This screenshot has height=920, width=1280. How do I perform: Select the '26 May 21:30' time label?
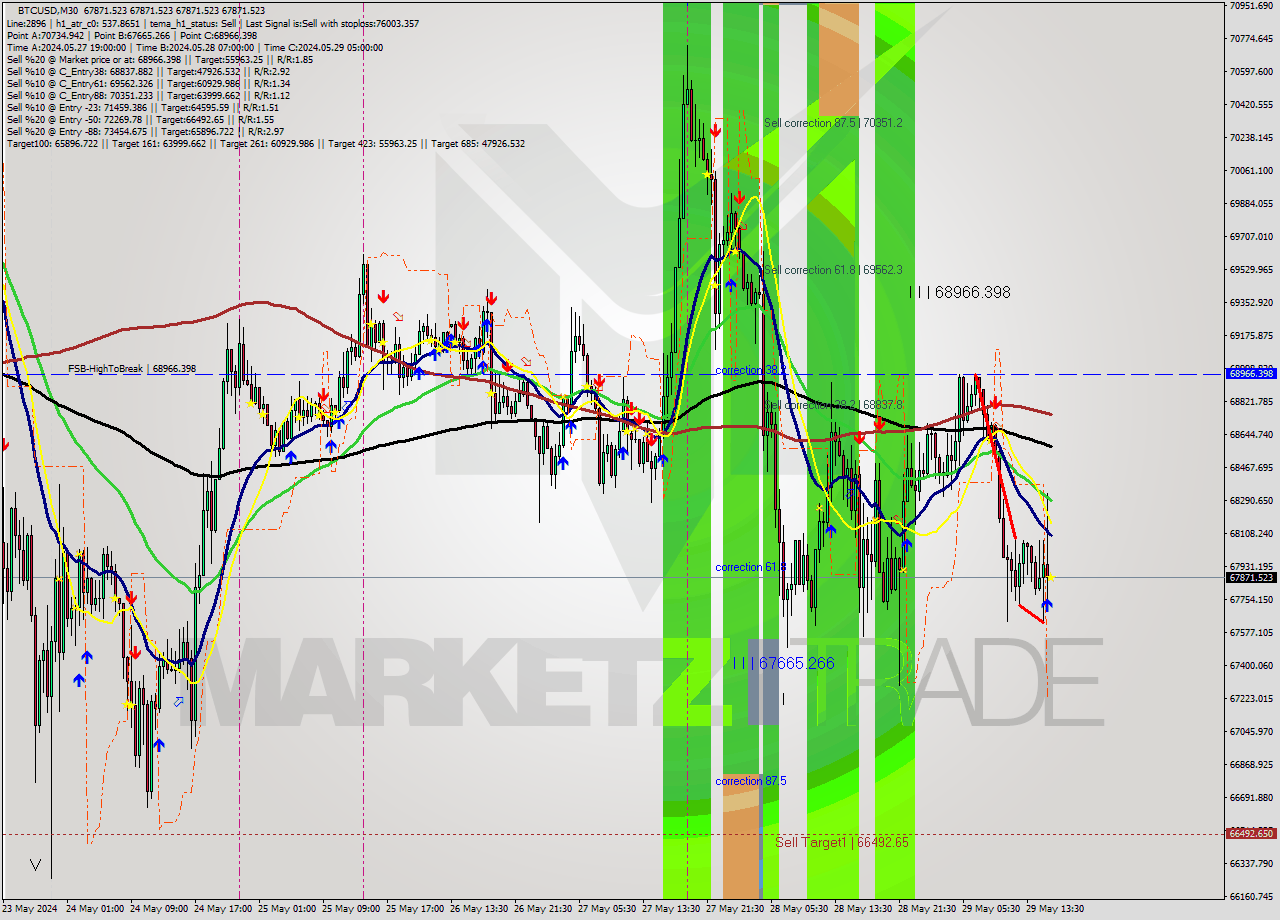[x=543, y=909]
